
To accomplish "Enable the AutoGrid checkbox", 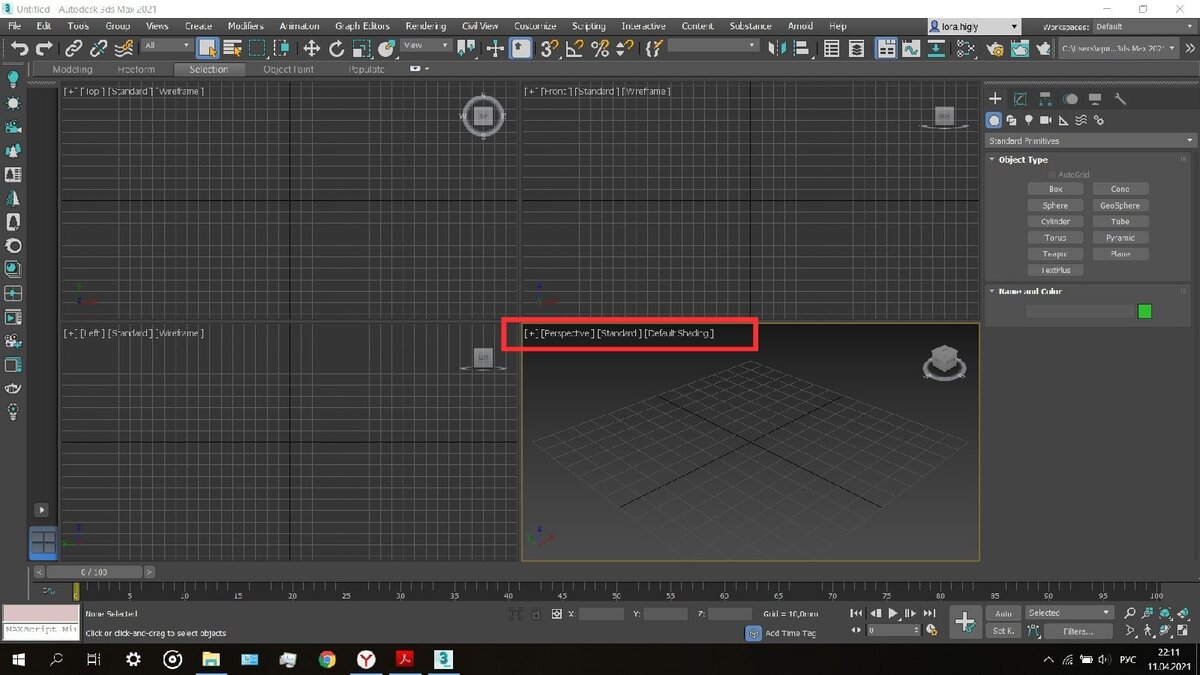I will point(1051,174).
